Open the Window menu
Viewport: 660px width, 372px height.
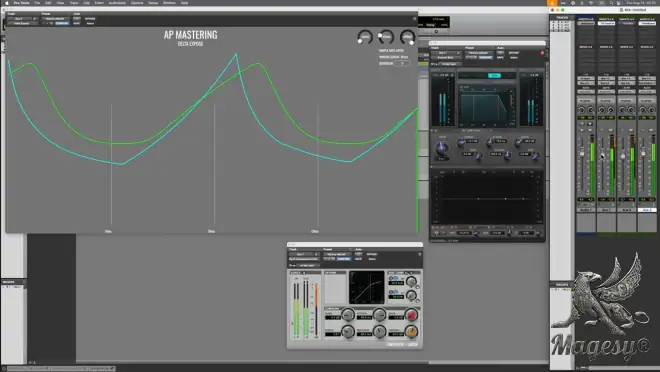point(169,3)
